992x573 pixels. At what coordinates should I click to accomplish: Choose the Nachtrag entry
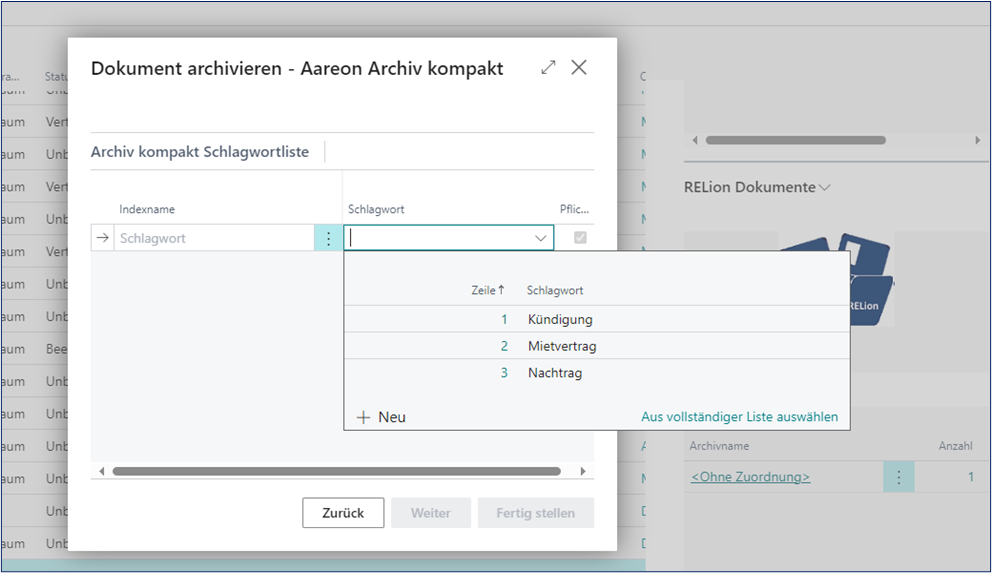pyautogui.click(x=555, y=373)
